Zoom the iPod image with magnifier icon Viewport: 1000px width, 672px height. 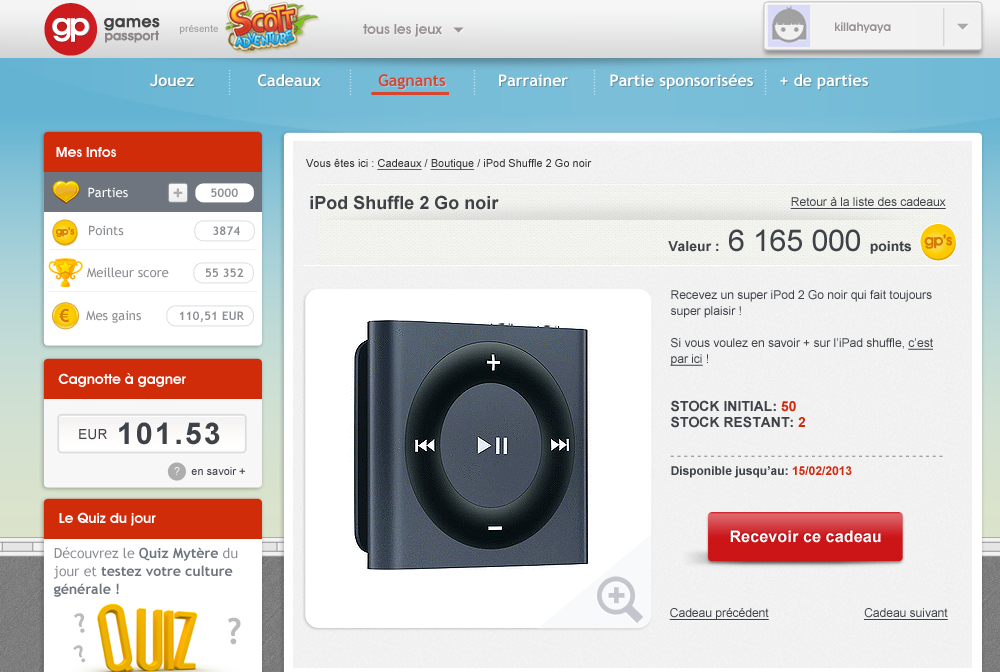point(619,599)
